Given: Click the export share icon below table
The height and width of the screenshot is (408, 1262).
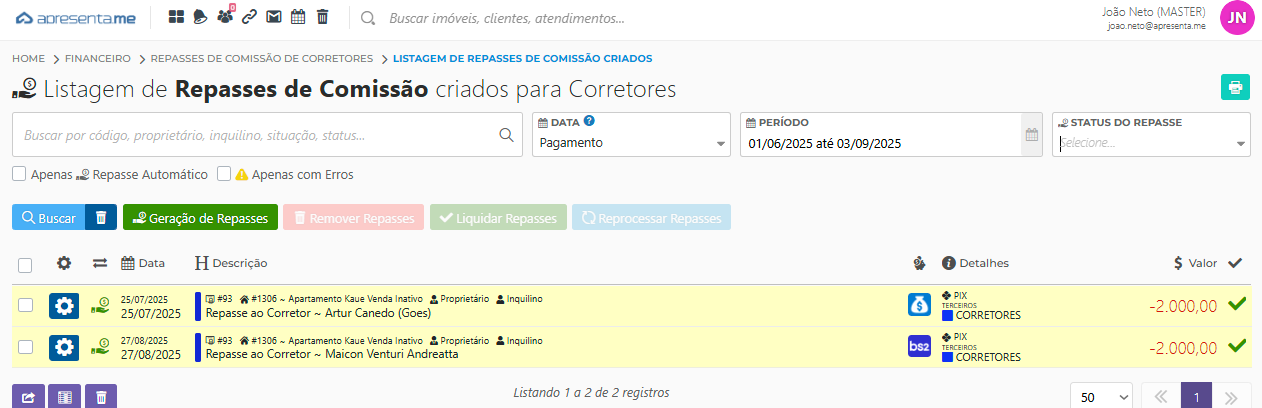Looking at the screenshot, I should point(28,397).
